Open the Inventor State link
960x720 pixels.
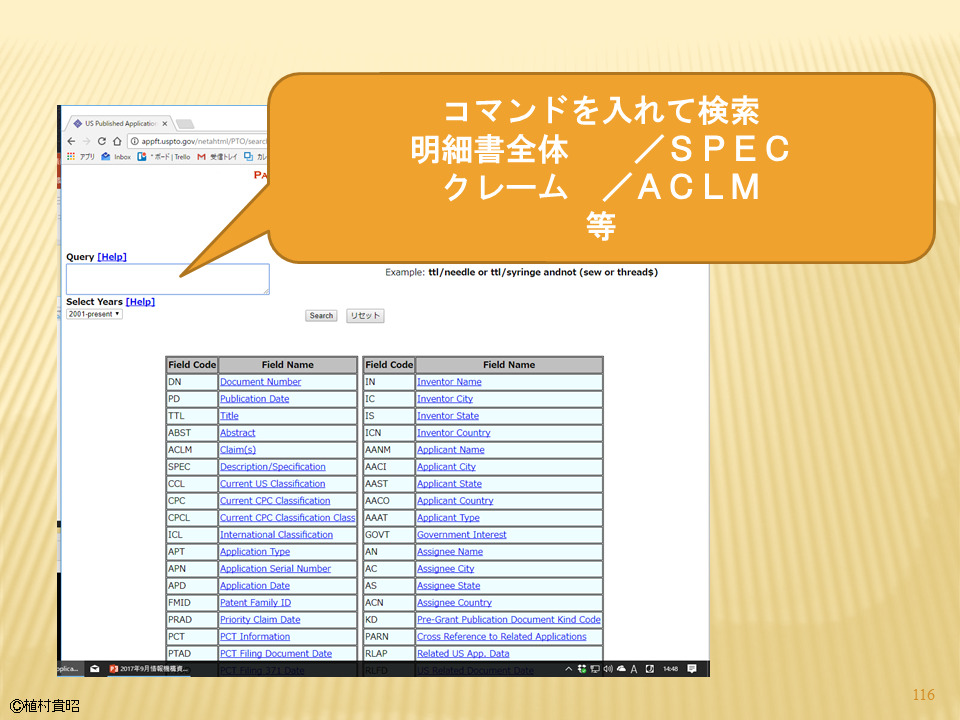click(448, 416)
